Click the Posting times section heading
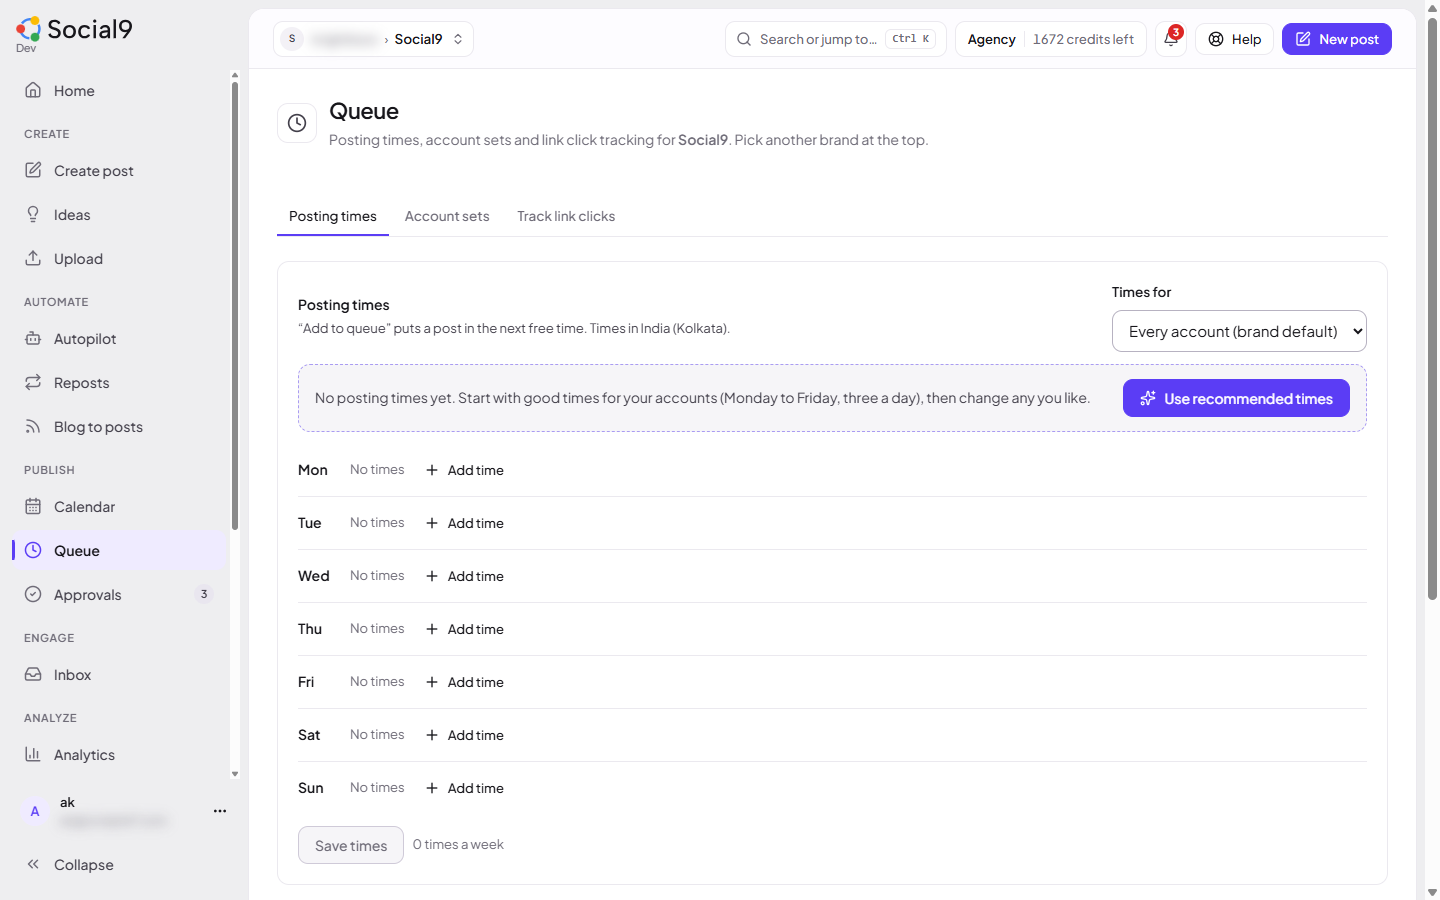This screenshot has height=900, width=1440. (344, 305)
